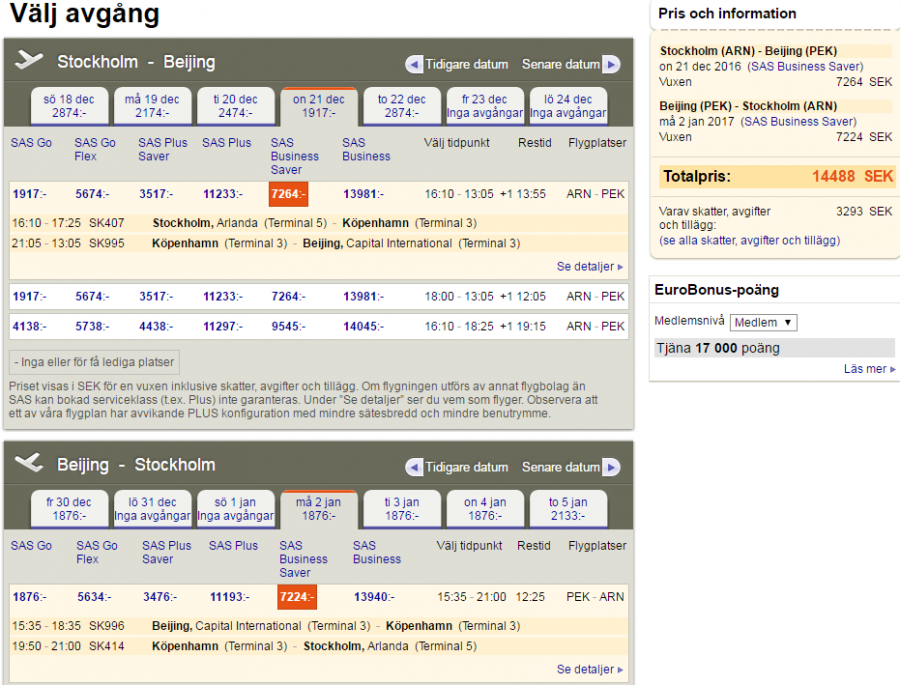Select the 7264 SAS Business Saver outbound fare
The height and width of the screenshot is (685, 900).
coord(288,193)
